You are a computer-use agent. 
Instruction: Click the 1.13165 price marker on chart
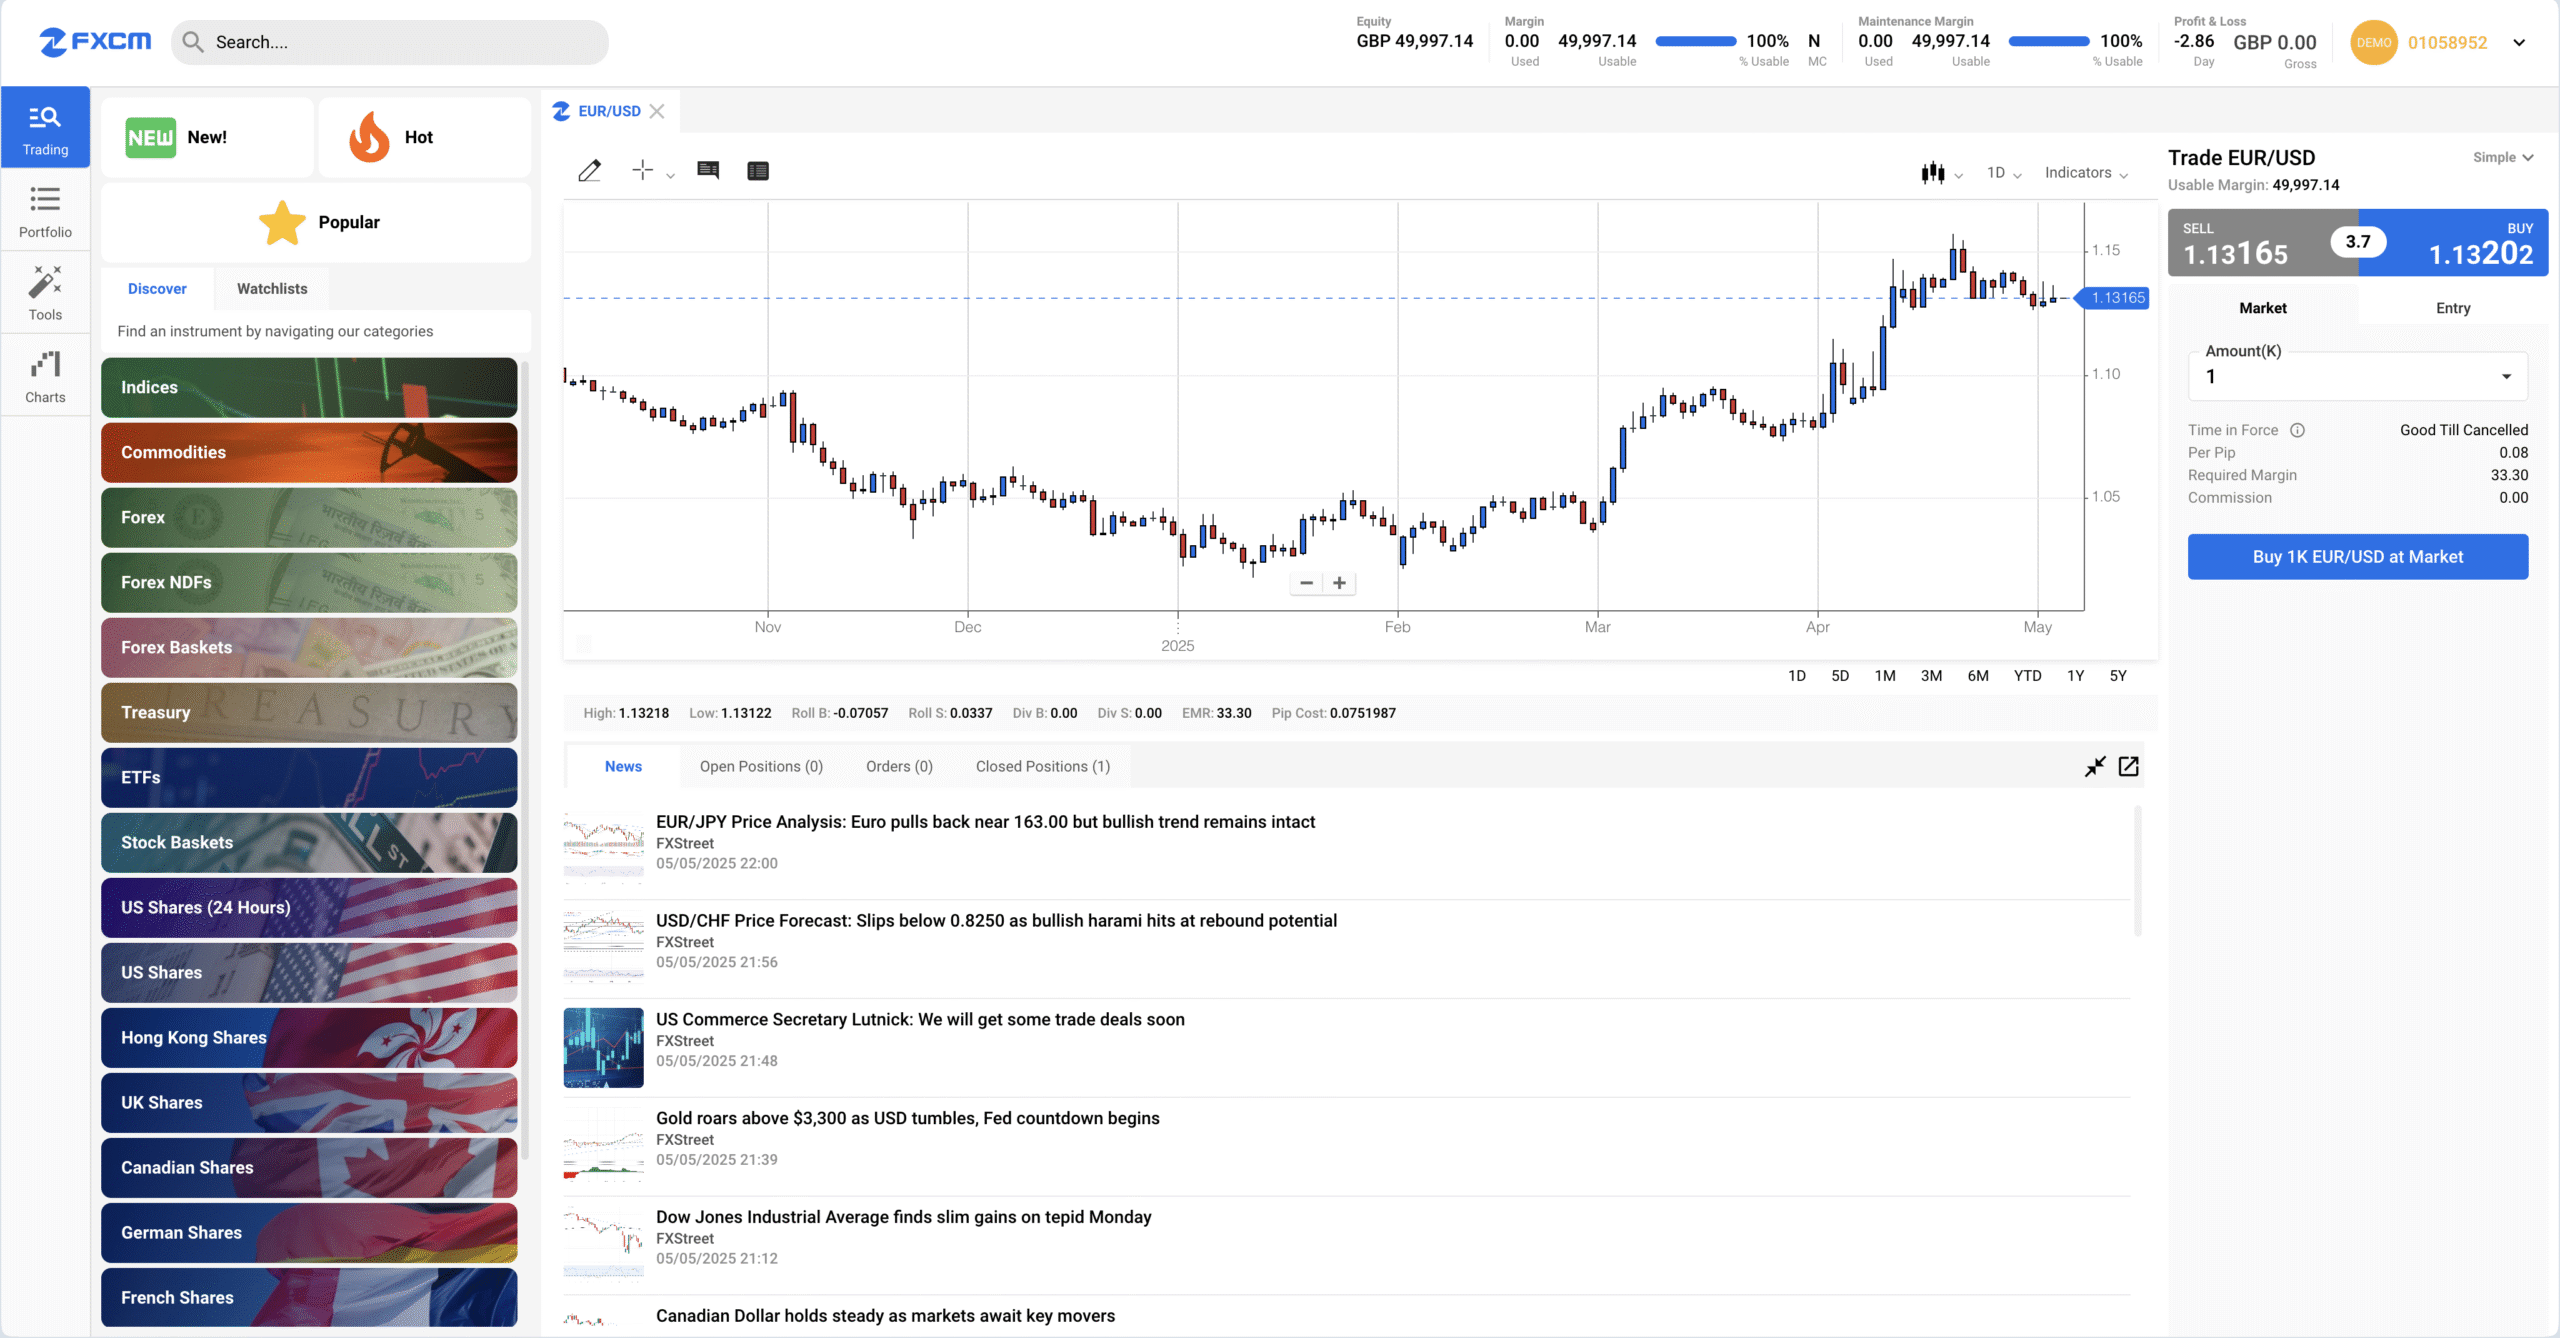(2113, 298)
